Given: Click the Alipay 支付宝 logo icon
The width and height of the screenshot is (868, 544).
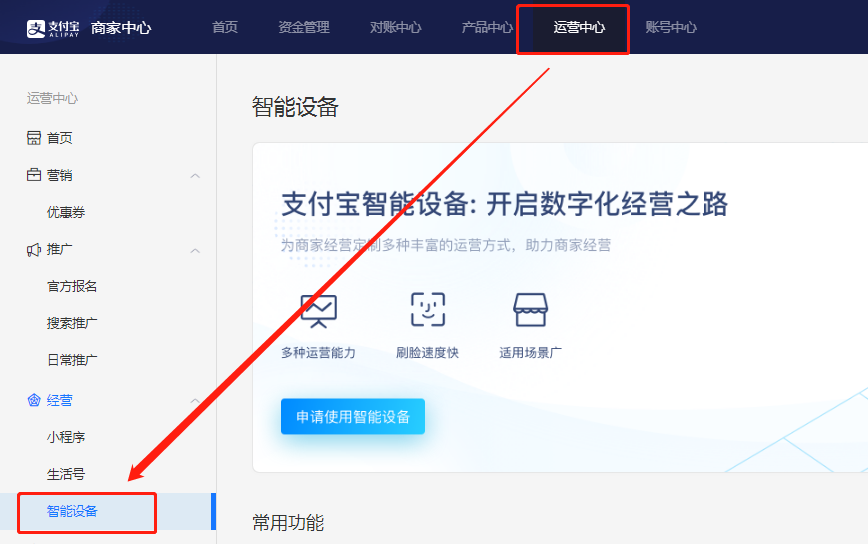Looking at the screenshot, I should 36,28.
